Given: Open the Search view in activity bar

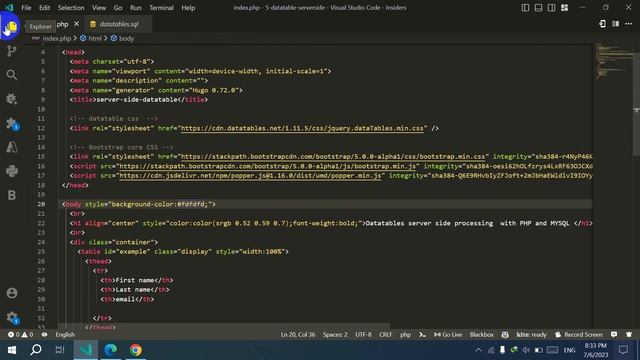Looking at the screenshot, I should click(x=11, y=75).
